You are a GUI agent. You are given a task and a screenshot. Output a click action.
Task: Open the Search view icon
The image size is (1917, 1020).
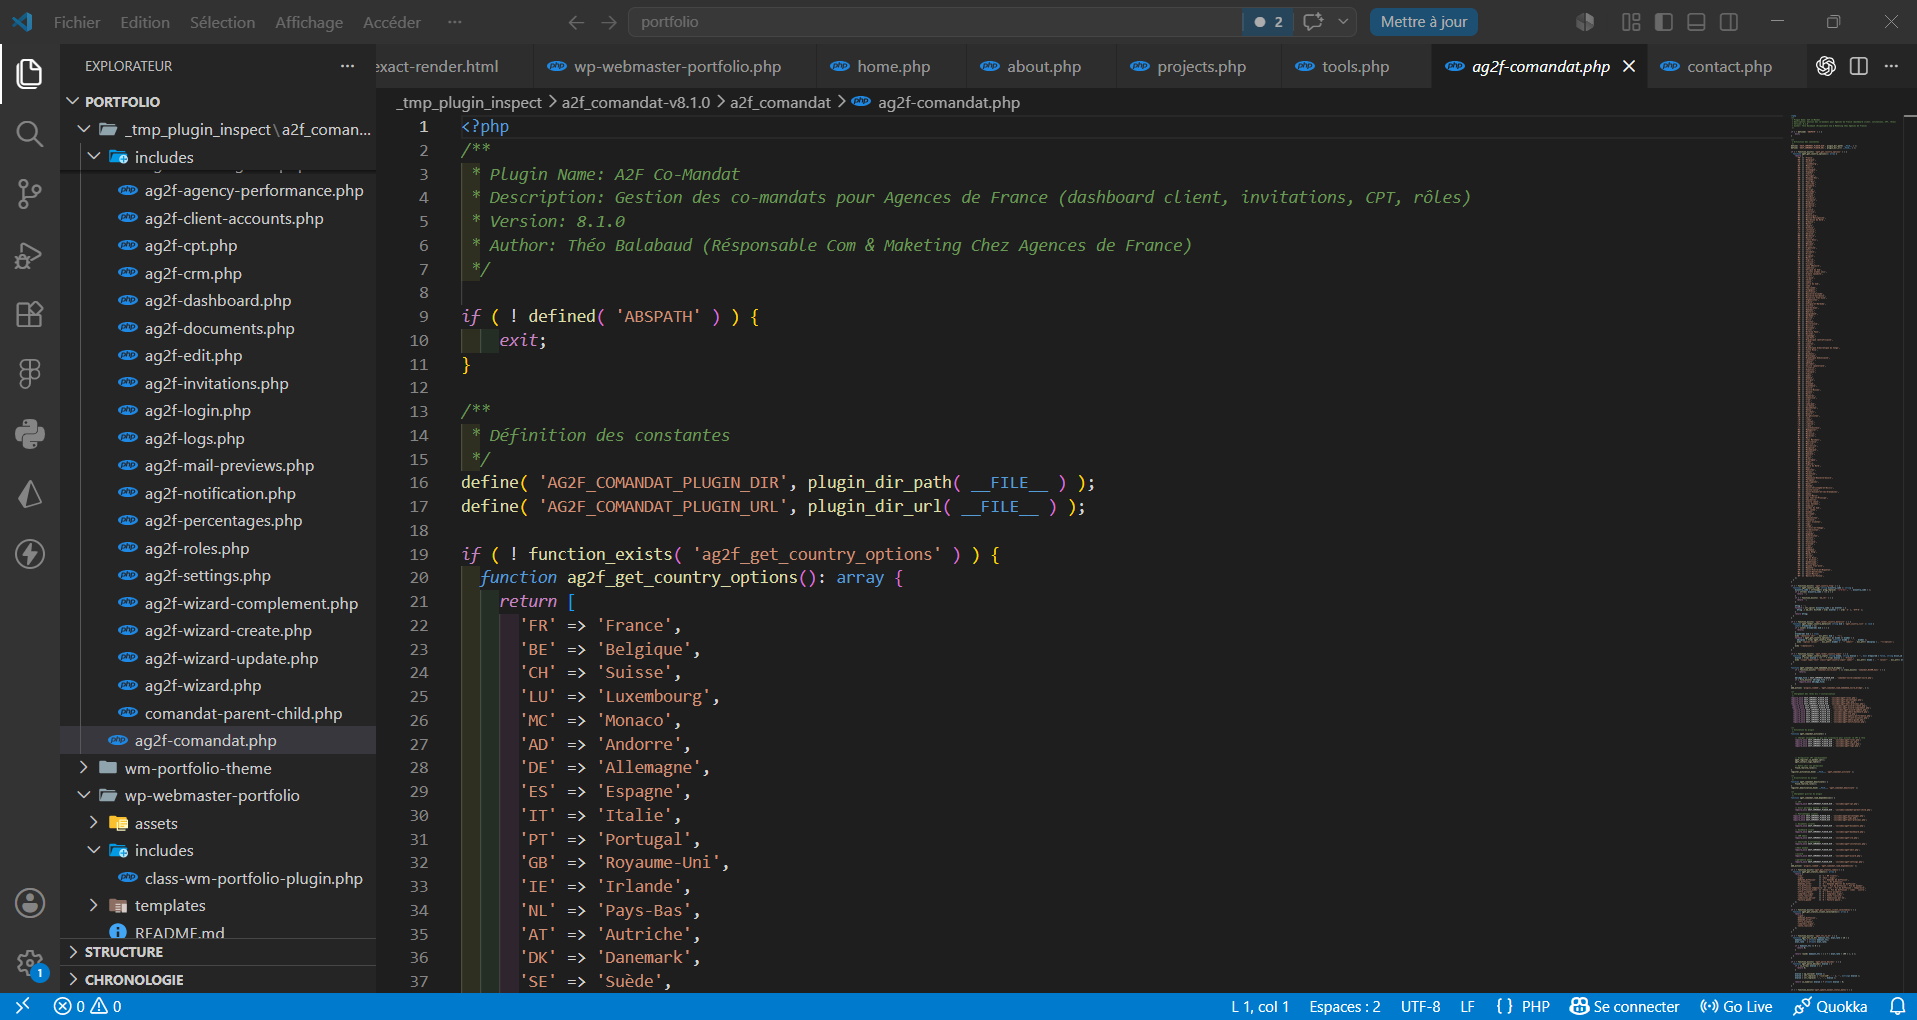tap(29, 133)
